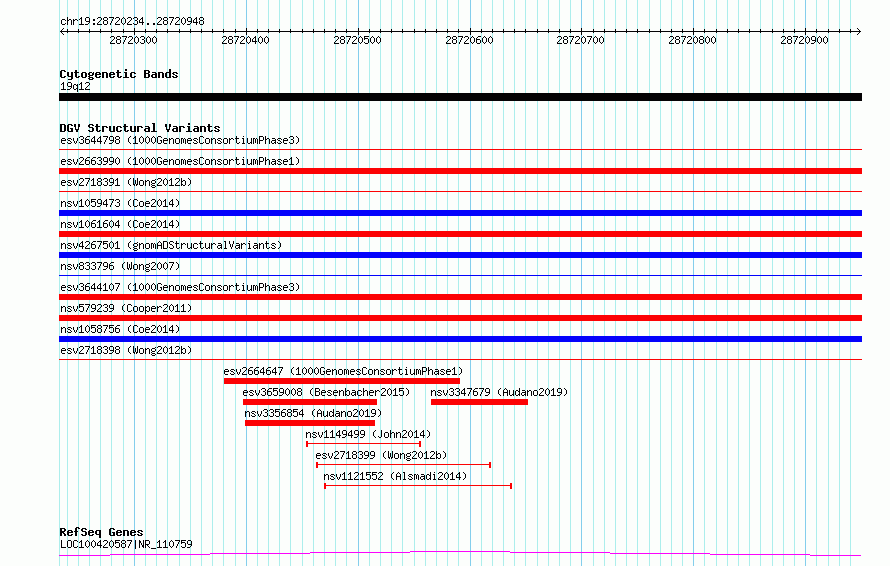
Task: Click ruler position 28720600
Action: coord(469,40)
